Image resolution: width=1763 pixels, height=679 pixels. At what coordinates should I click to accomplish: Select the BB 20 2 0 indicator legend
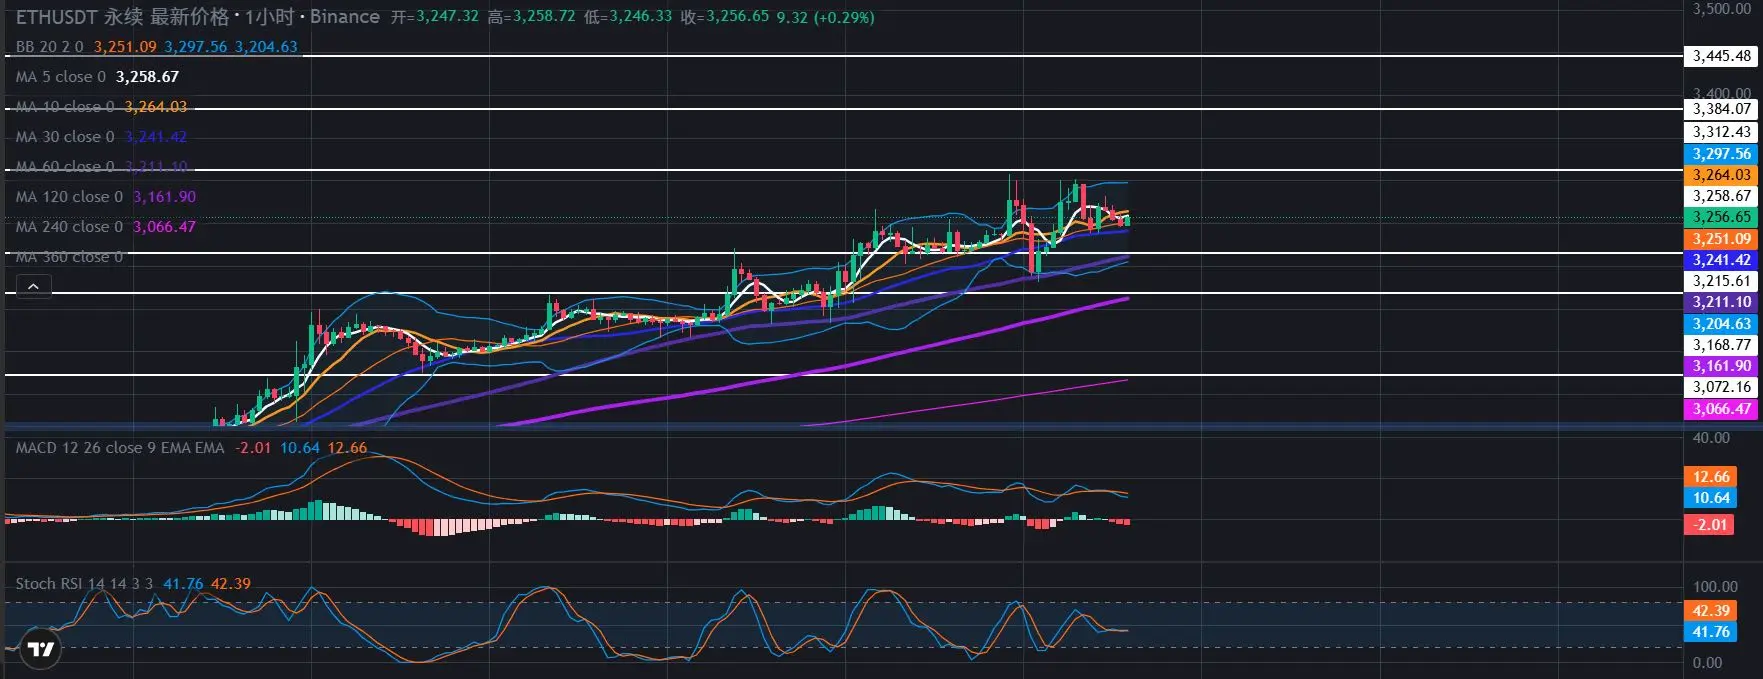[x=50, y=47]
